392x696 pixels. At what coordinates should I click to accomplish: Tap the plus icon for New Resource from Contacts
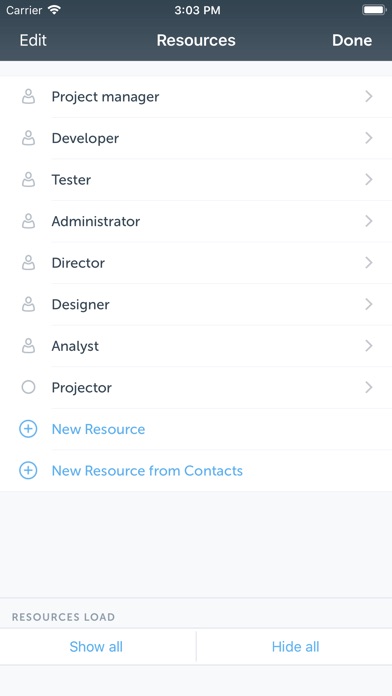28,471
